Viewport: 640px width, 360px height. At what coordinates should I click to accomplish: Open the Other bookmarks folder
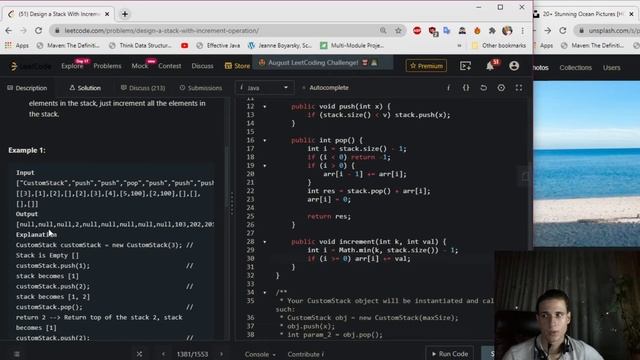pyautogui.click(x=498, y=46)
